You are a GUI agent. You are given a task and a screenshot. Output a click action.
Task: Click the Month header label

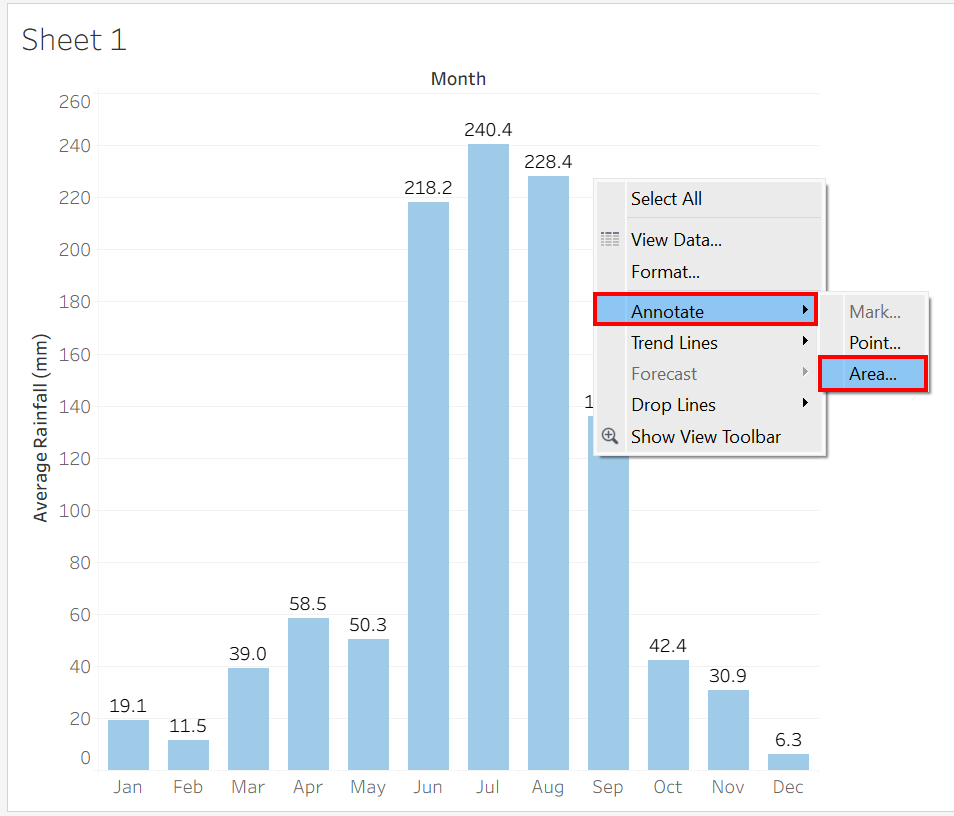tap(458, 78)
